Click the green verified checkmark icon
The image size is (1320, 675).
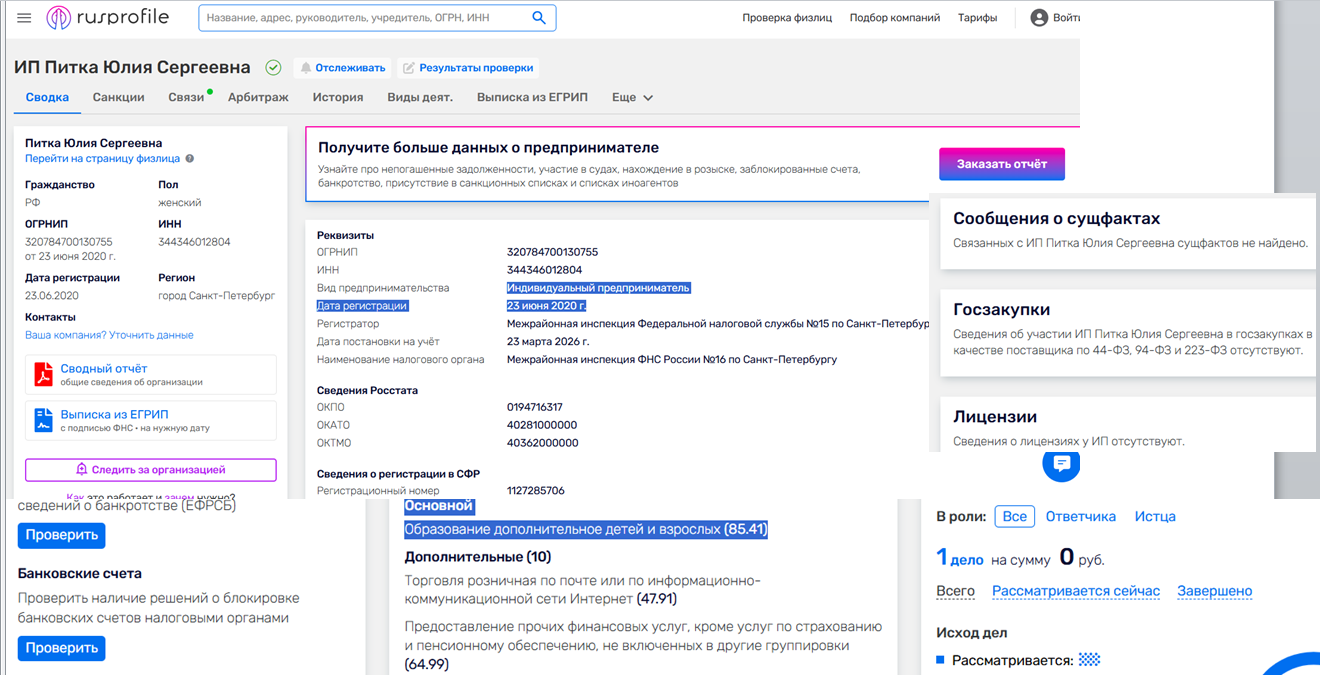point(273,68)
